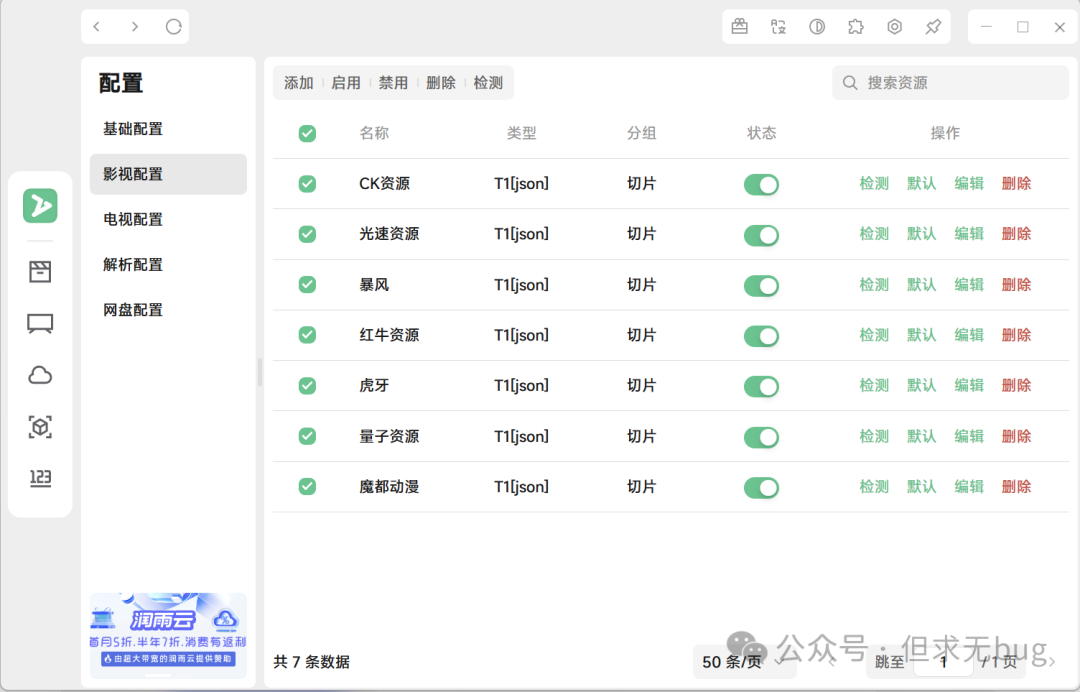Open 网盘配置 in the config menu
Viewport: 1080px width, 692px height.
133,310
